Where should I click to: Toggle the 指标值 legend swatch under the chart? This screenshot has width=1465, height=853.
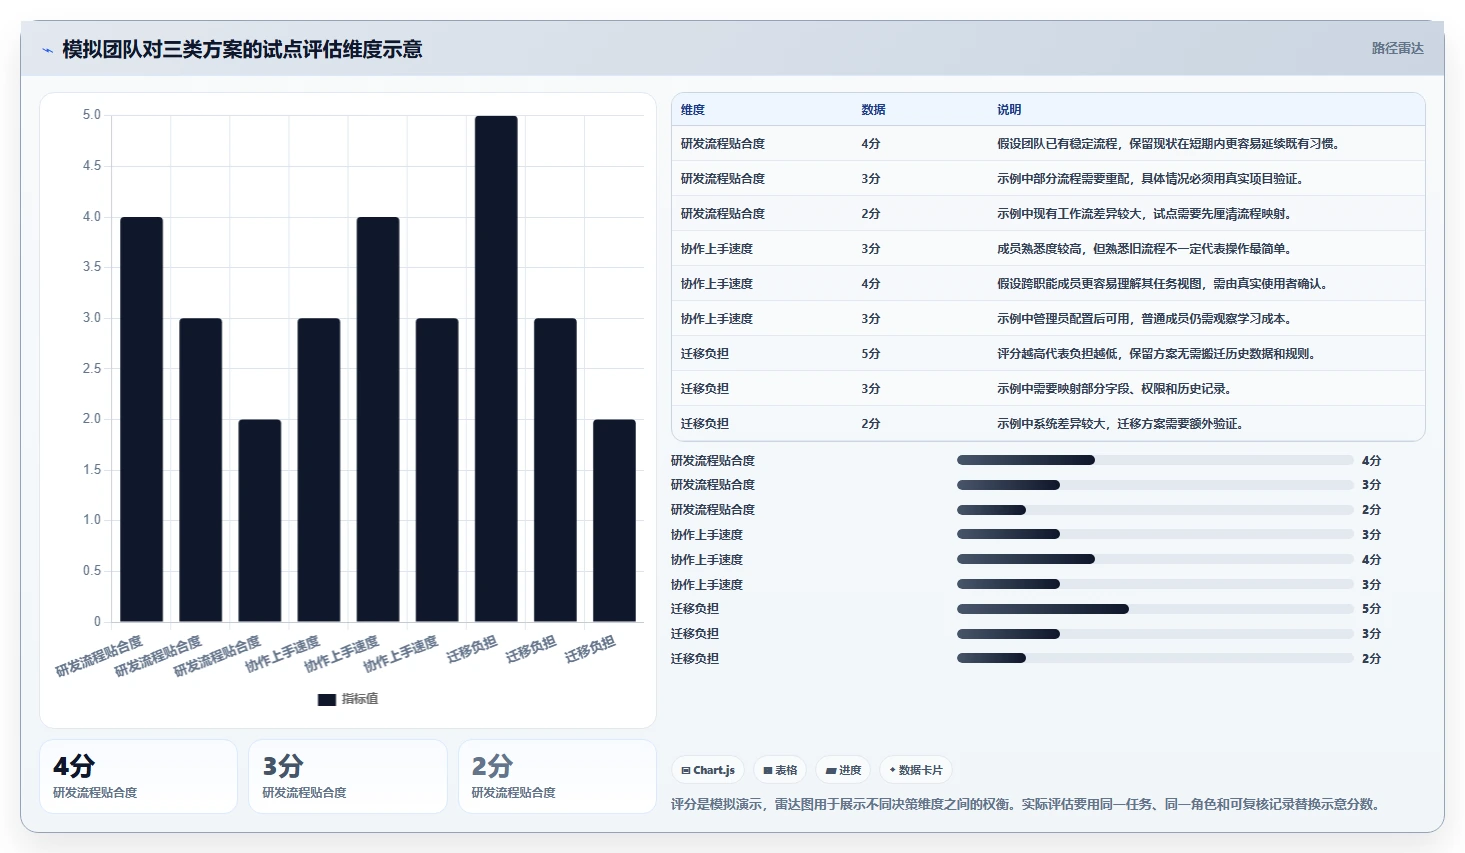pos(327,699)
